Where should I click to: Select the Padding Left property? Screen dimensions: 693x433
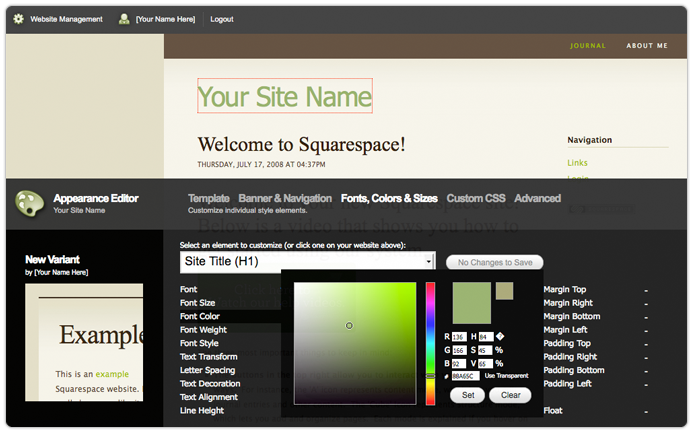567,384
